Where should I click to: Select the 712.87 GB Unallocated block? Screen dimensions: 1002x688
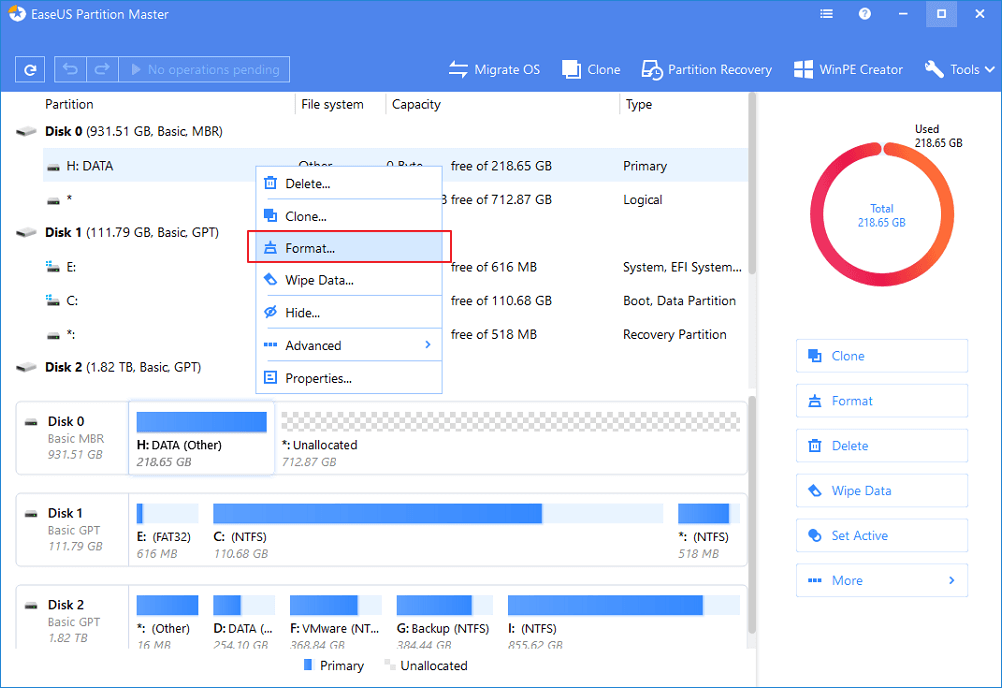pyautogui.click(x=510, y=438)
